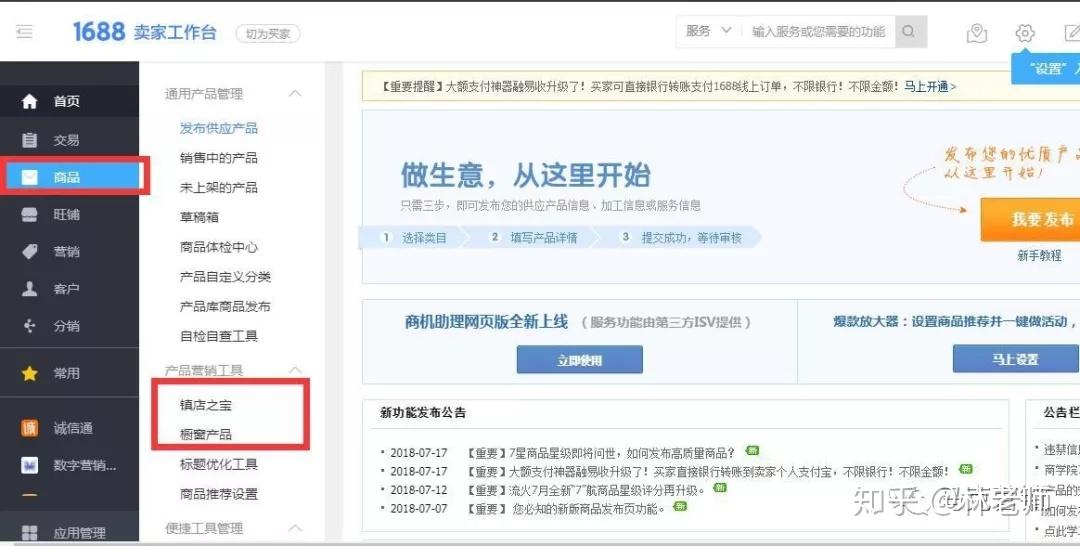The image size is (1080, 546).
Task: Click the 切为买家 switch button
Action: point(268,33)
